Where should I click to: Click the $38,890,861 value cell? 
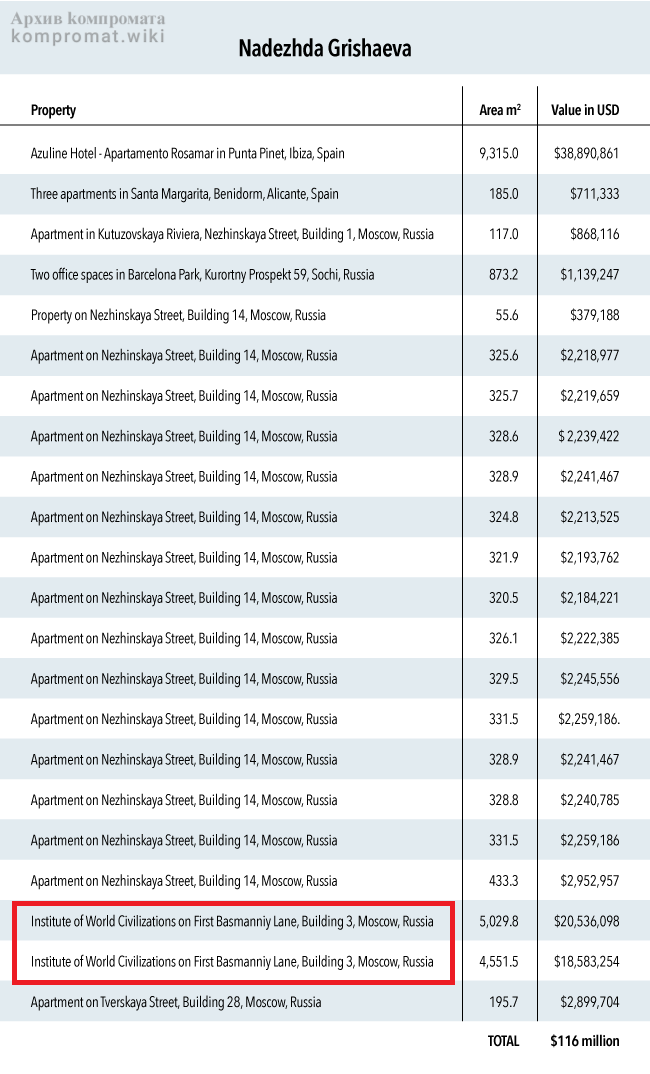pos(586,154)
